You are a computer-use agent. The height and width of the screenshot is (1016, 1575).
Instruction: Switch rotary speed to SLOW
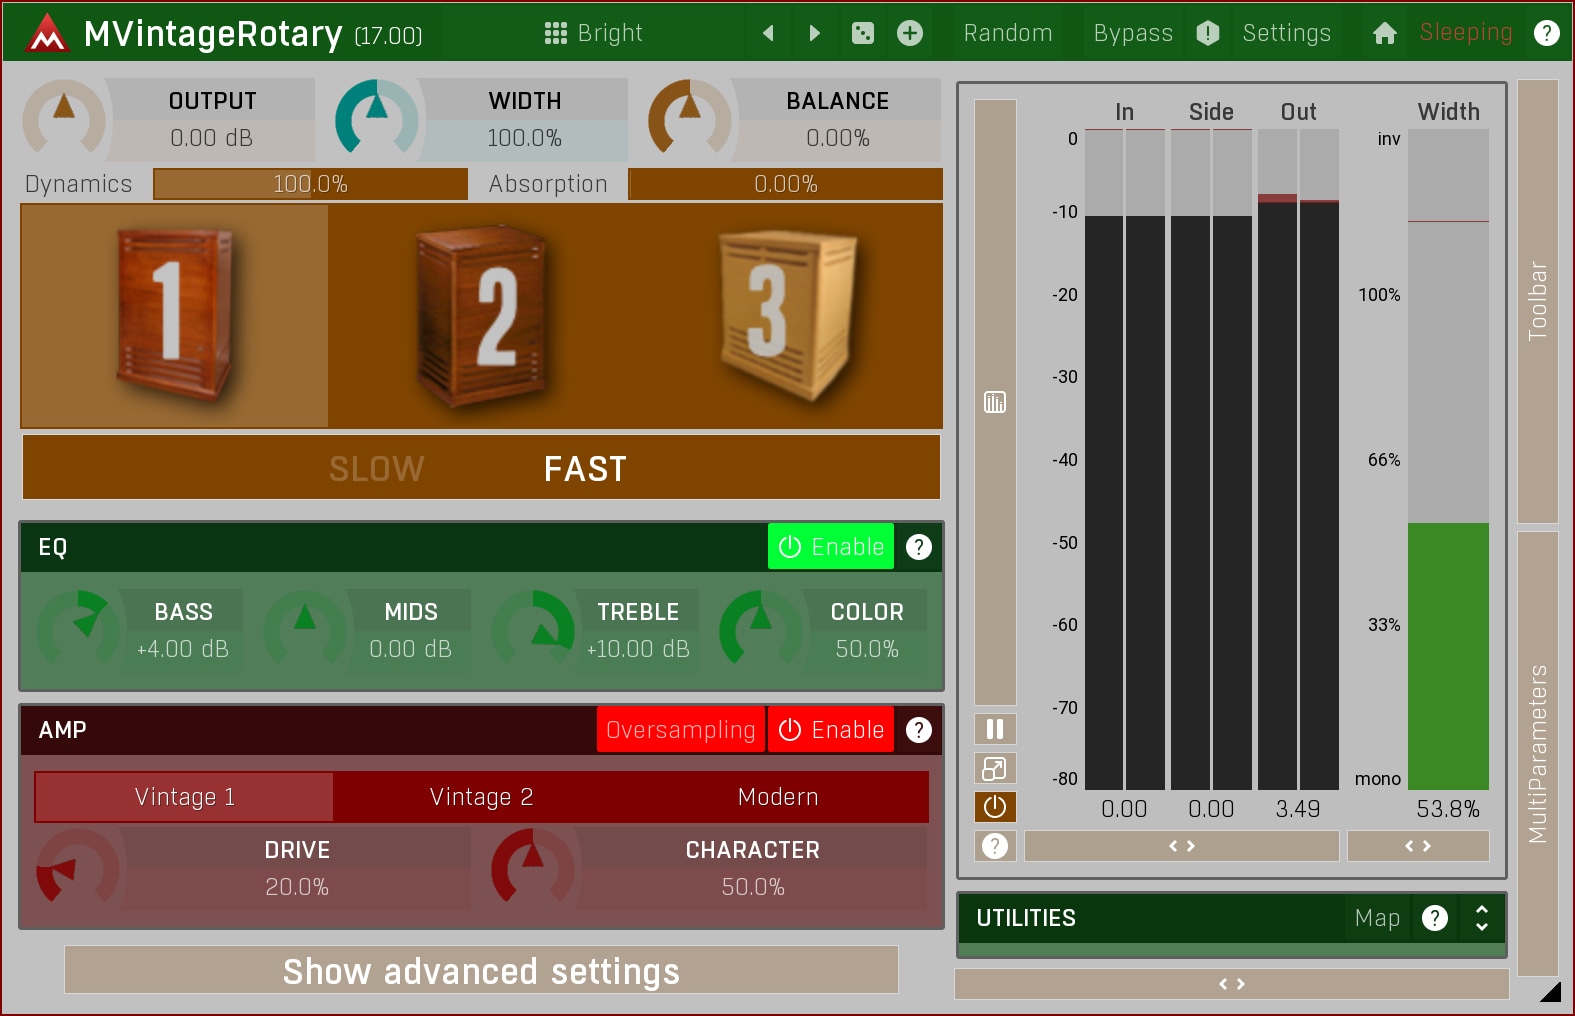tap(377, 469)
